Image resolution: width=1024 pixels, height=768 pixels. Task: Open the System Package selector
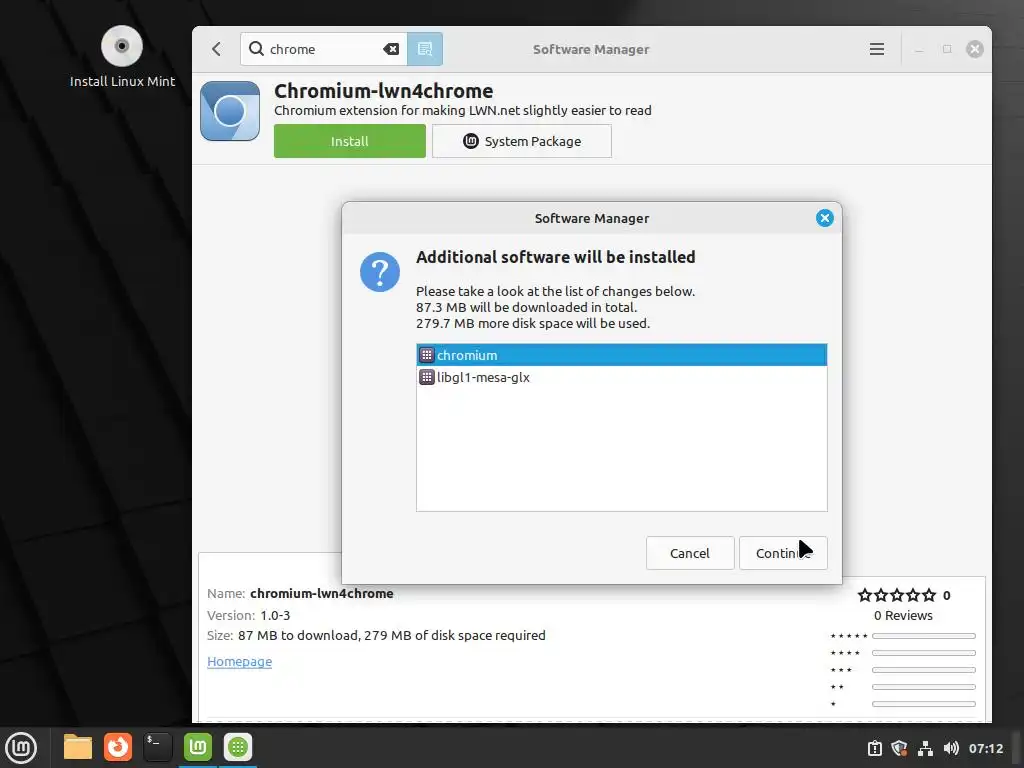pyautogui.click(x=522, y=141)
